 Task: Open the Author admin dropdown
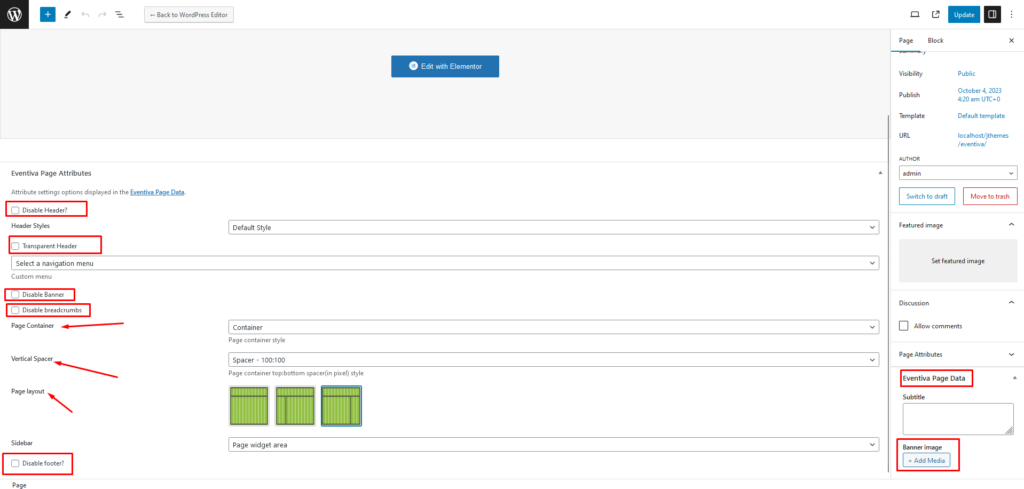point(958,173)
